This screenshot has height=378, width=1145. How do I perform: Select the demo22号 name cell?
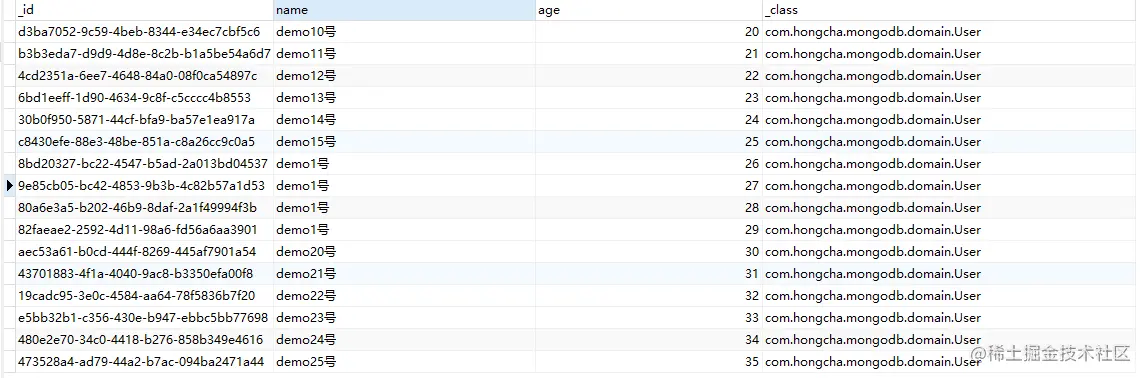405,296
